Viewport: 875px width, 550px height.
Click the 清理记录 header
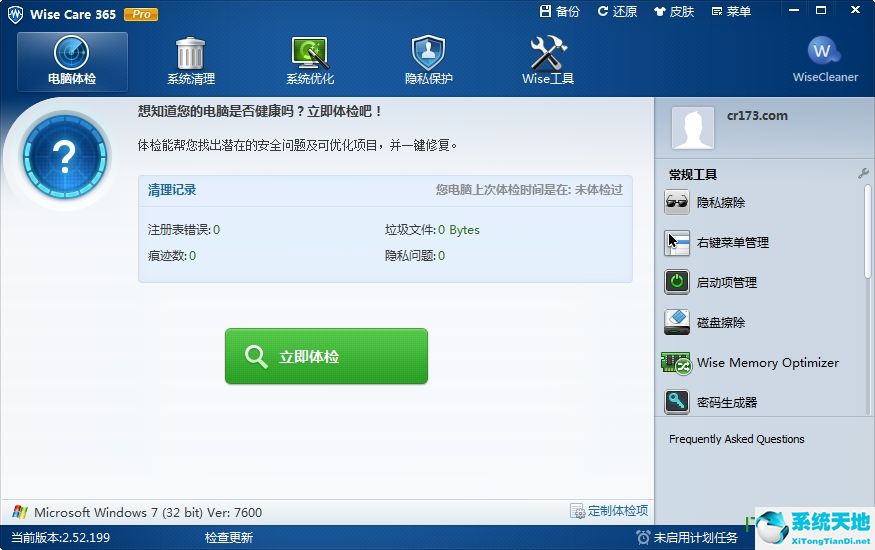pos(172,190)
